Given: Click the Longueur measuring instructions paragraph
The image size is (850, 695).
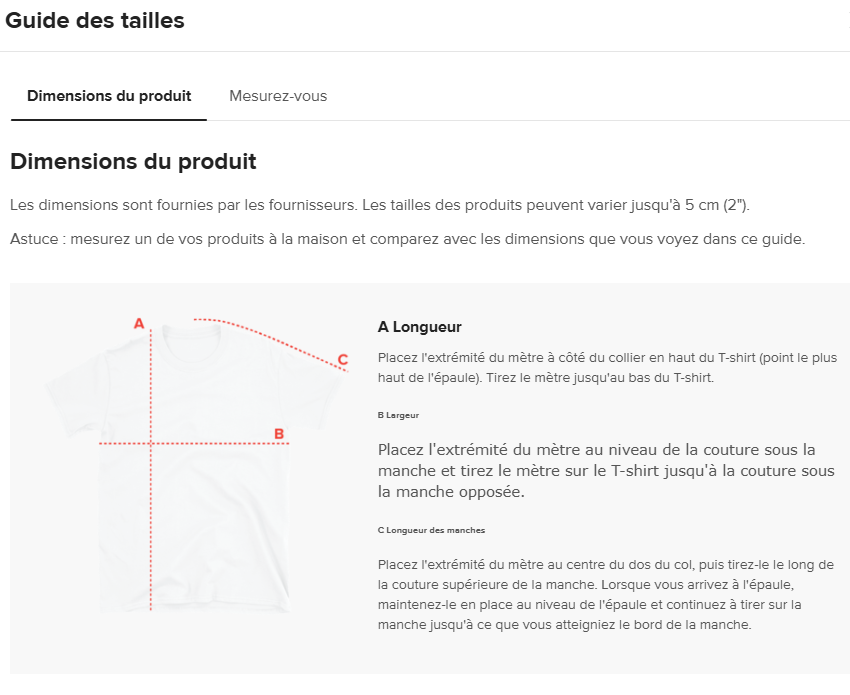Looking at the screenshot, I should [x=607, y=368].
